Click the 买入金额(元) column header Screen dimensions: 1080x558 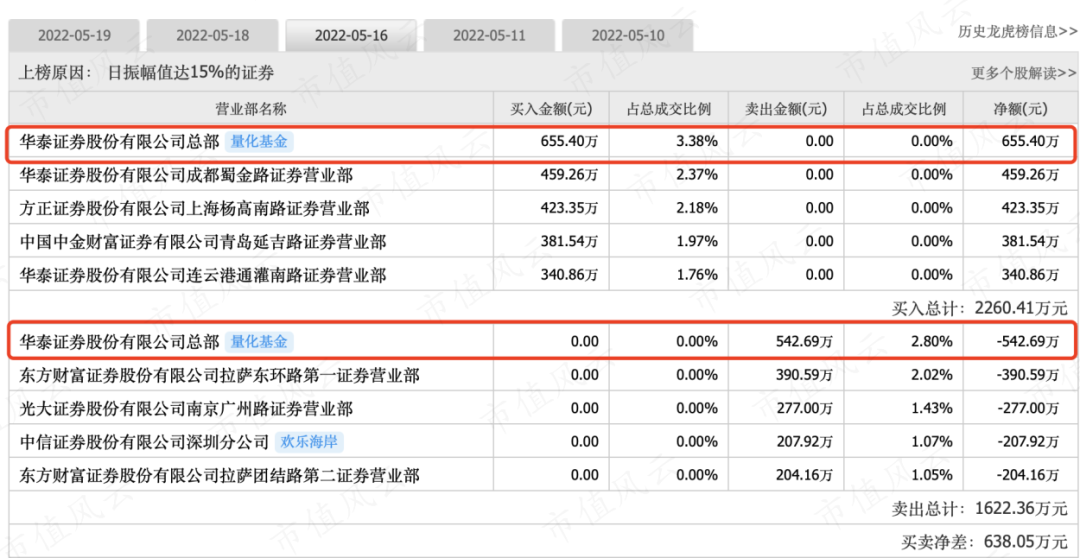tap(550, 109)
